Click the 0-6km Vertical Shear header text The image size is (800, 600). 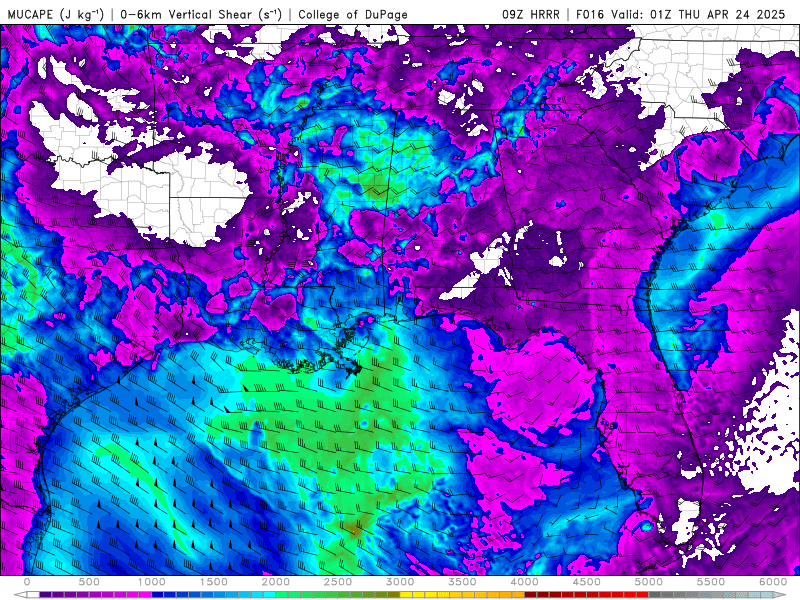(201, 14)
